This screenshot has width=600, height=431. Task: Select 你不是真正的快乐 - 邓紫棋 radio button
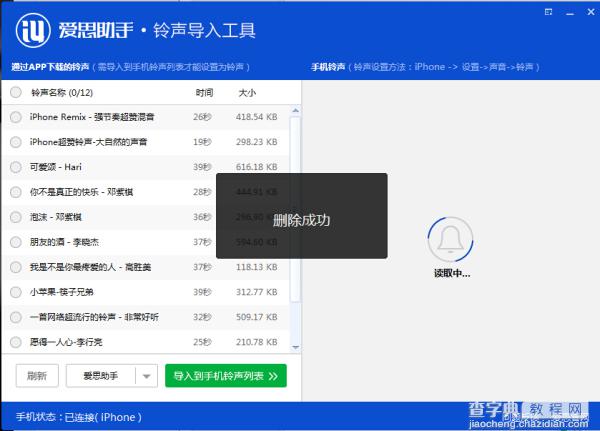point(16,192)
